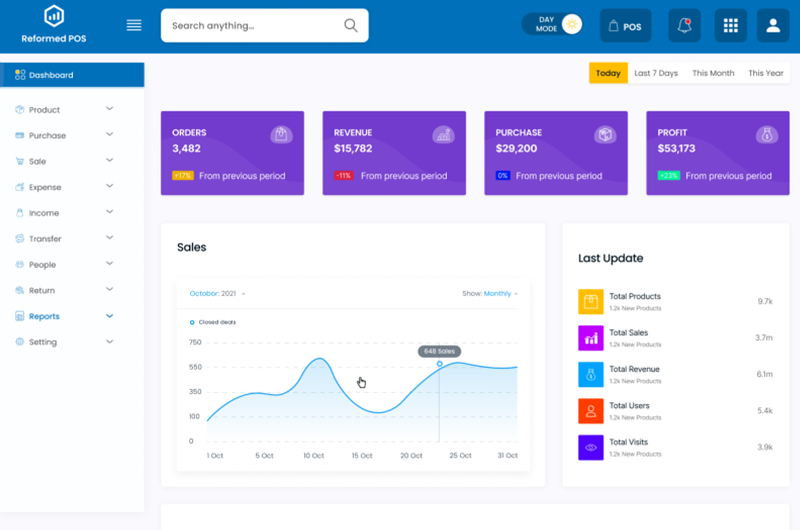The height and width of the screenshot is (530, 800).
Task: Click the -11% revenue badge
Action: tap(344, 175)
